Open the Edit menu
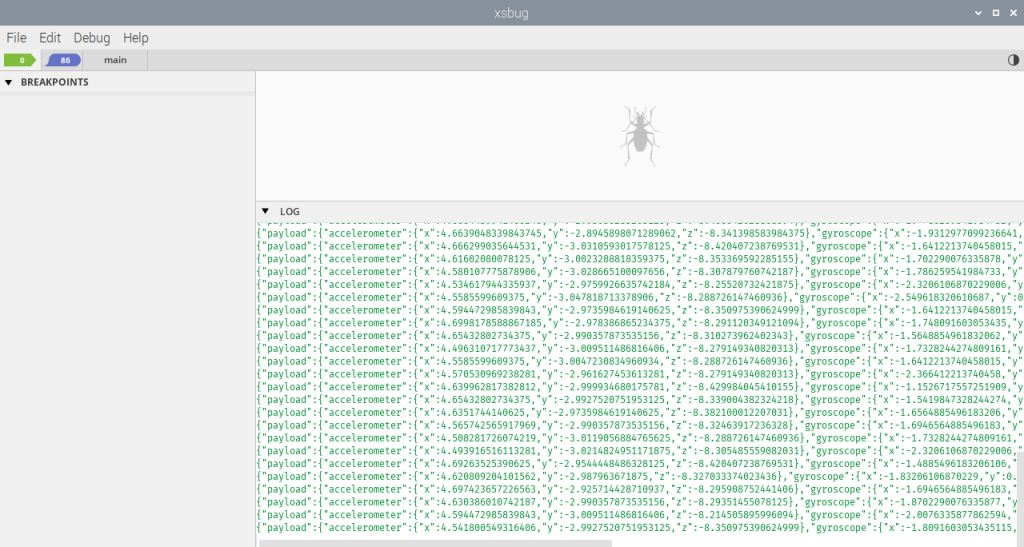1024x547 pixels. pos(50,38)
